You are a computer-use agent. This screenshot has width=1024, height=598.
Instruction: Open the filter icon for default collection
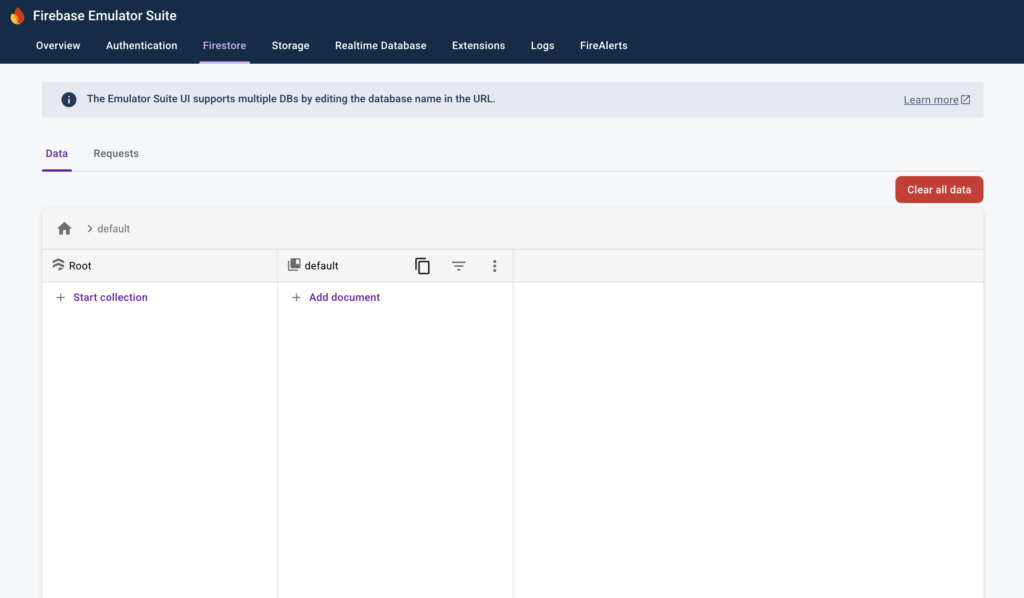(458, 266)
